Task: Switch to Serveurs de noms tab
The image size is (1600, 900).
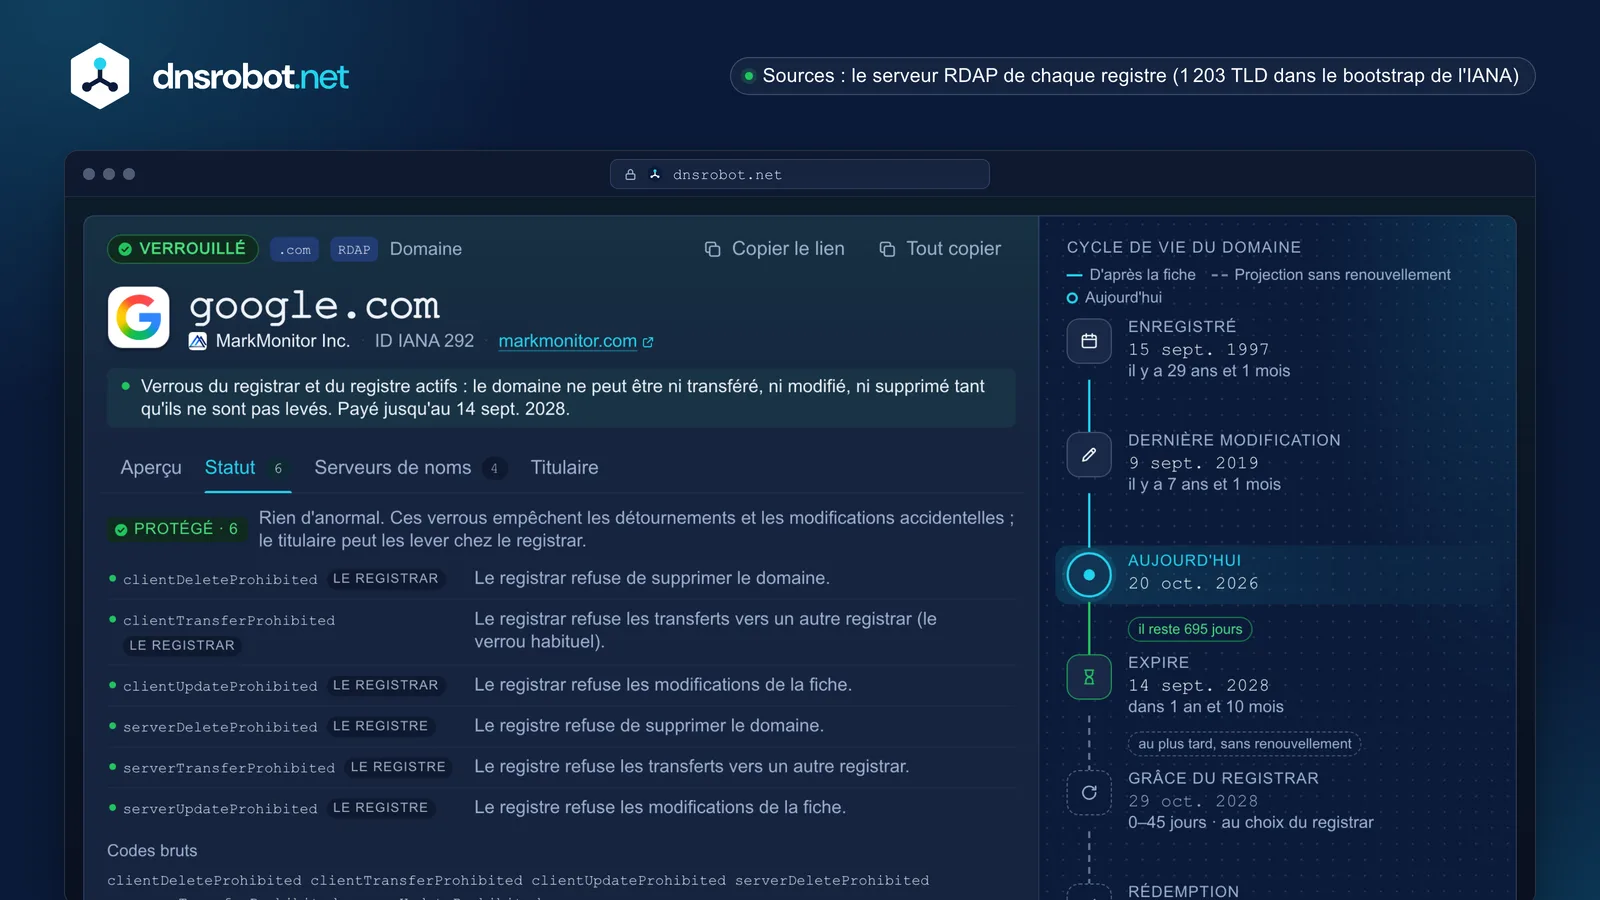Action: pyautogui.click(x=411, y=468)
